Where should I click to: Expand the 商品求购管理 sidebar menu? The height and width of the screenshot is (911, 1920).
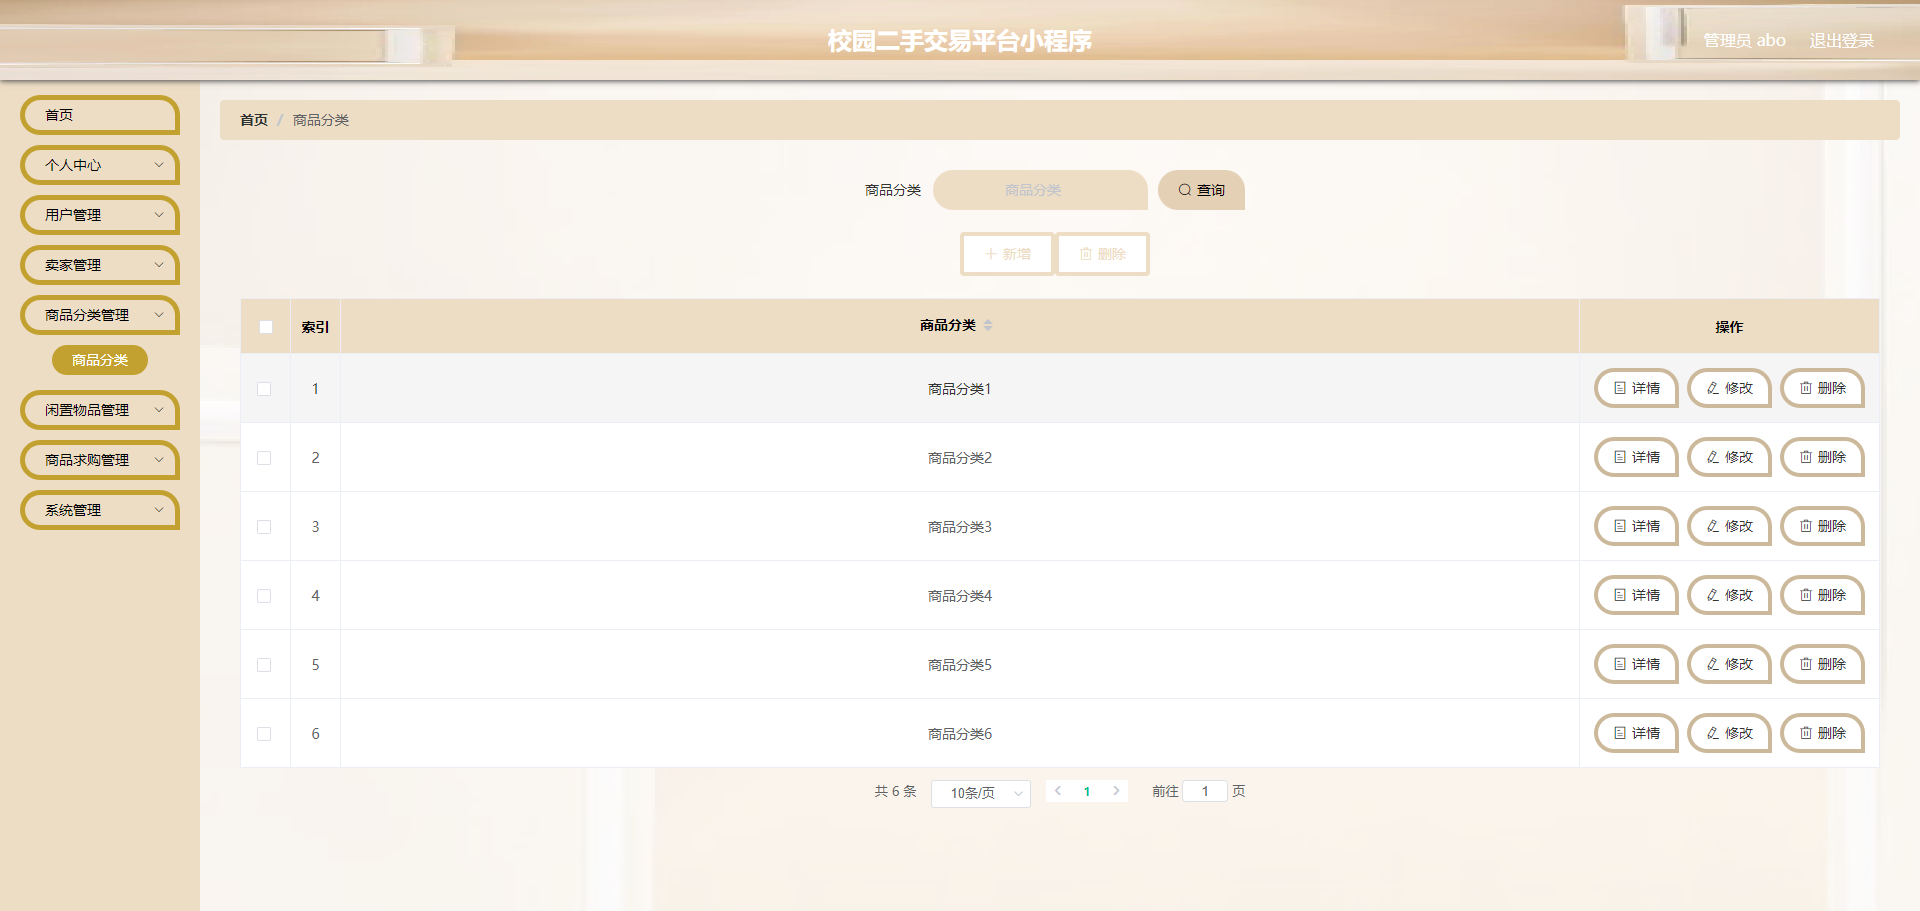[x=100, y=460]
